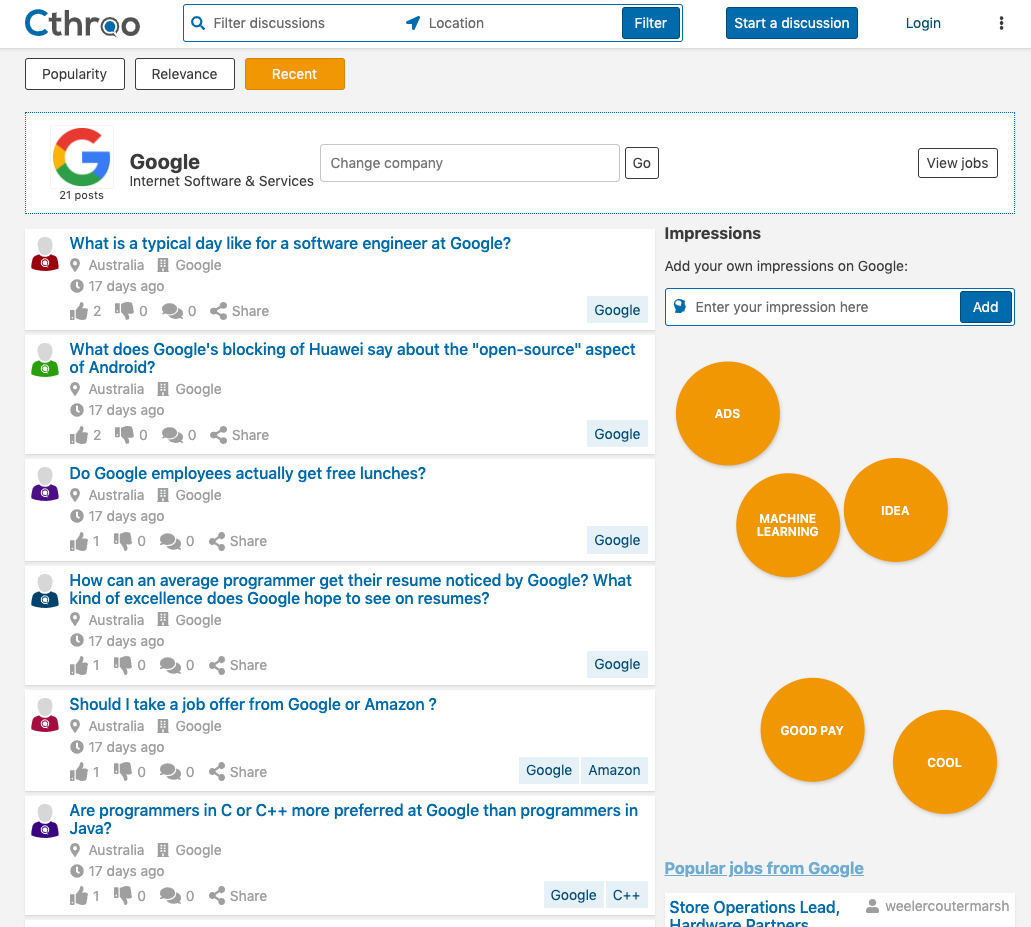Open 'Should I take a job offer' discussion

tap(253, 705)
